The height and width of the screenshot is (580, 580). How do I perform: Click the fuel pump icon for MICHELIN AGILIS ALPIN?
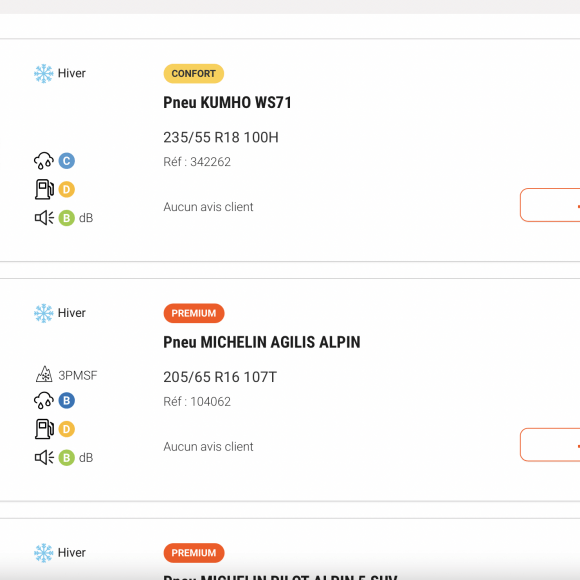pos(44,429)
